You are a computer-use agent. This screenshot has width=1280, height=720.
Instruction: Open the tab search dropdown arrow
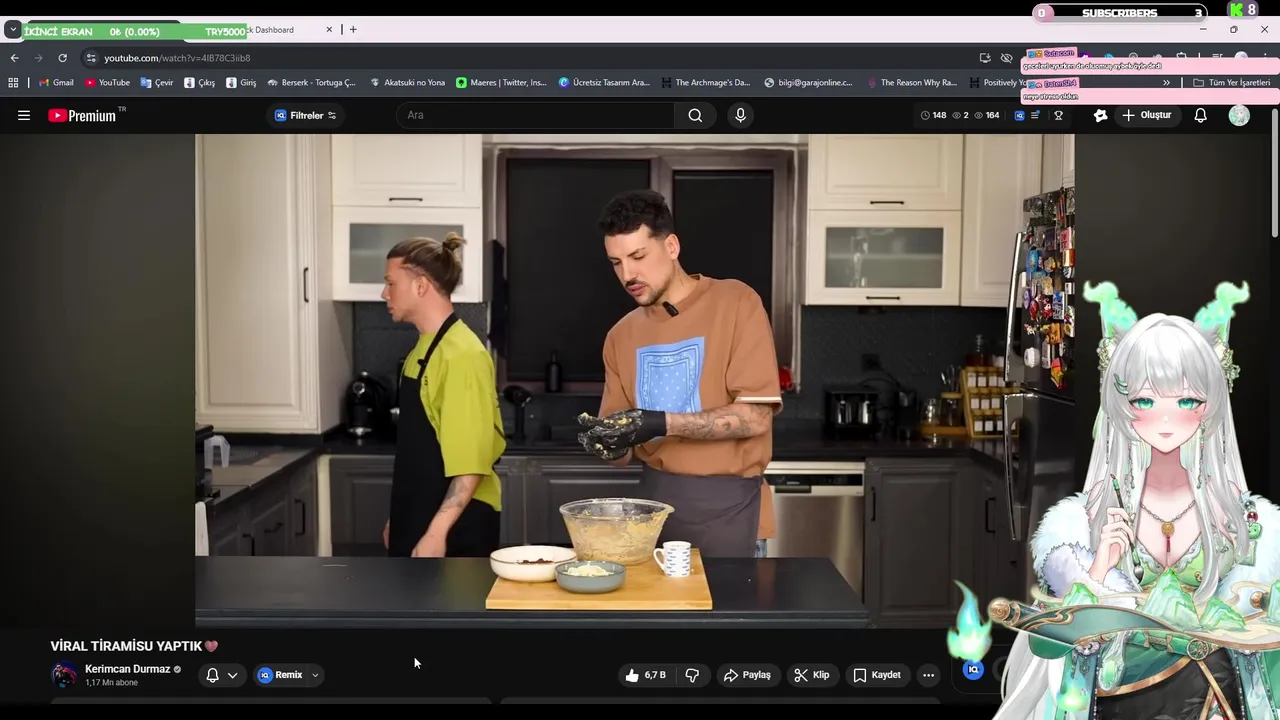pos(12,30)
